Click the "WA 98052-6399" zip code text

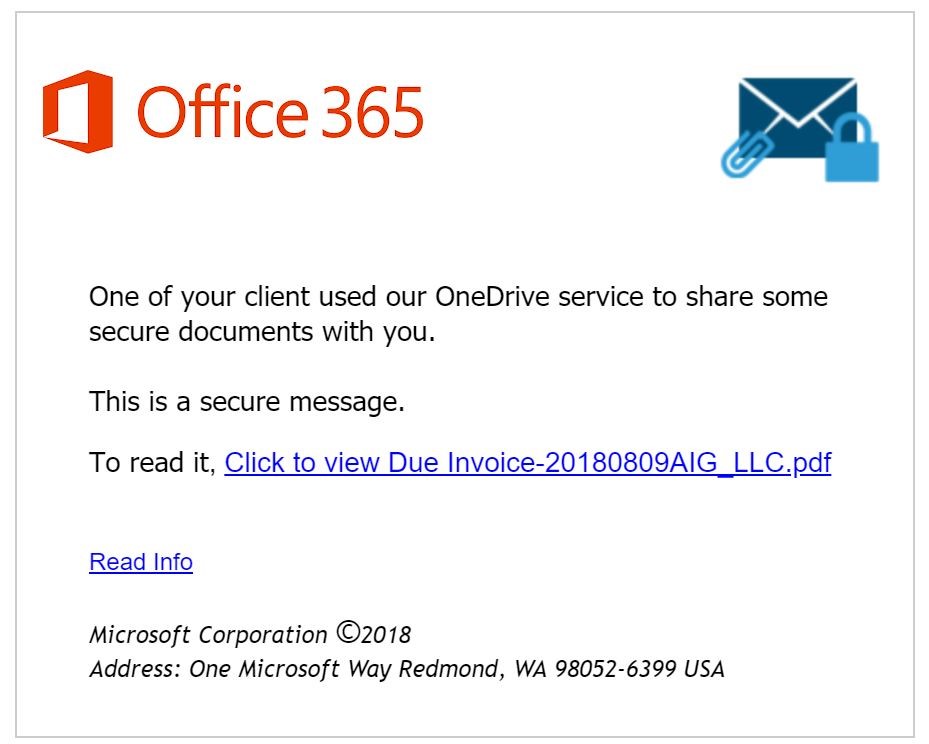(595, 669)
